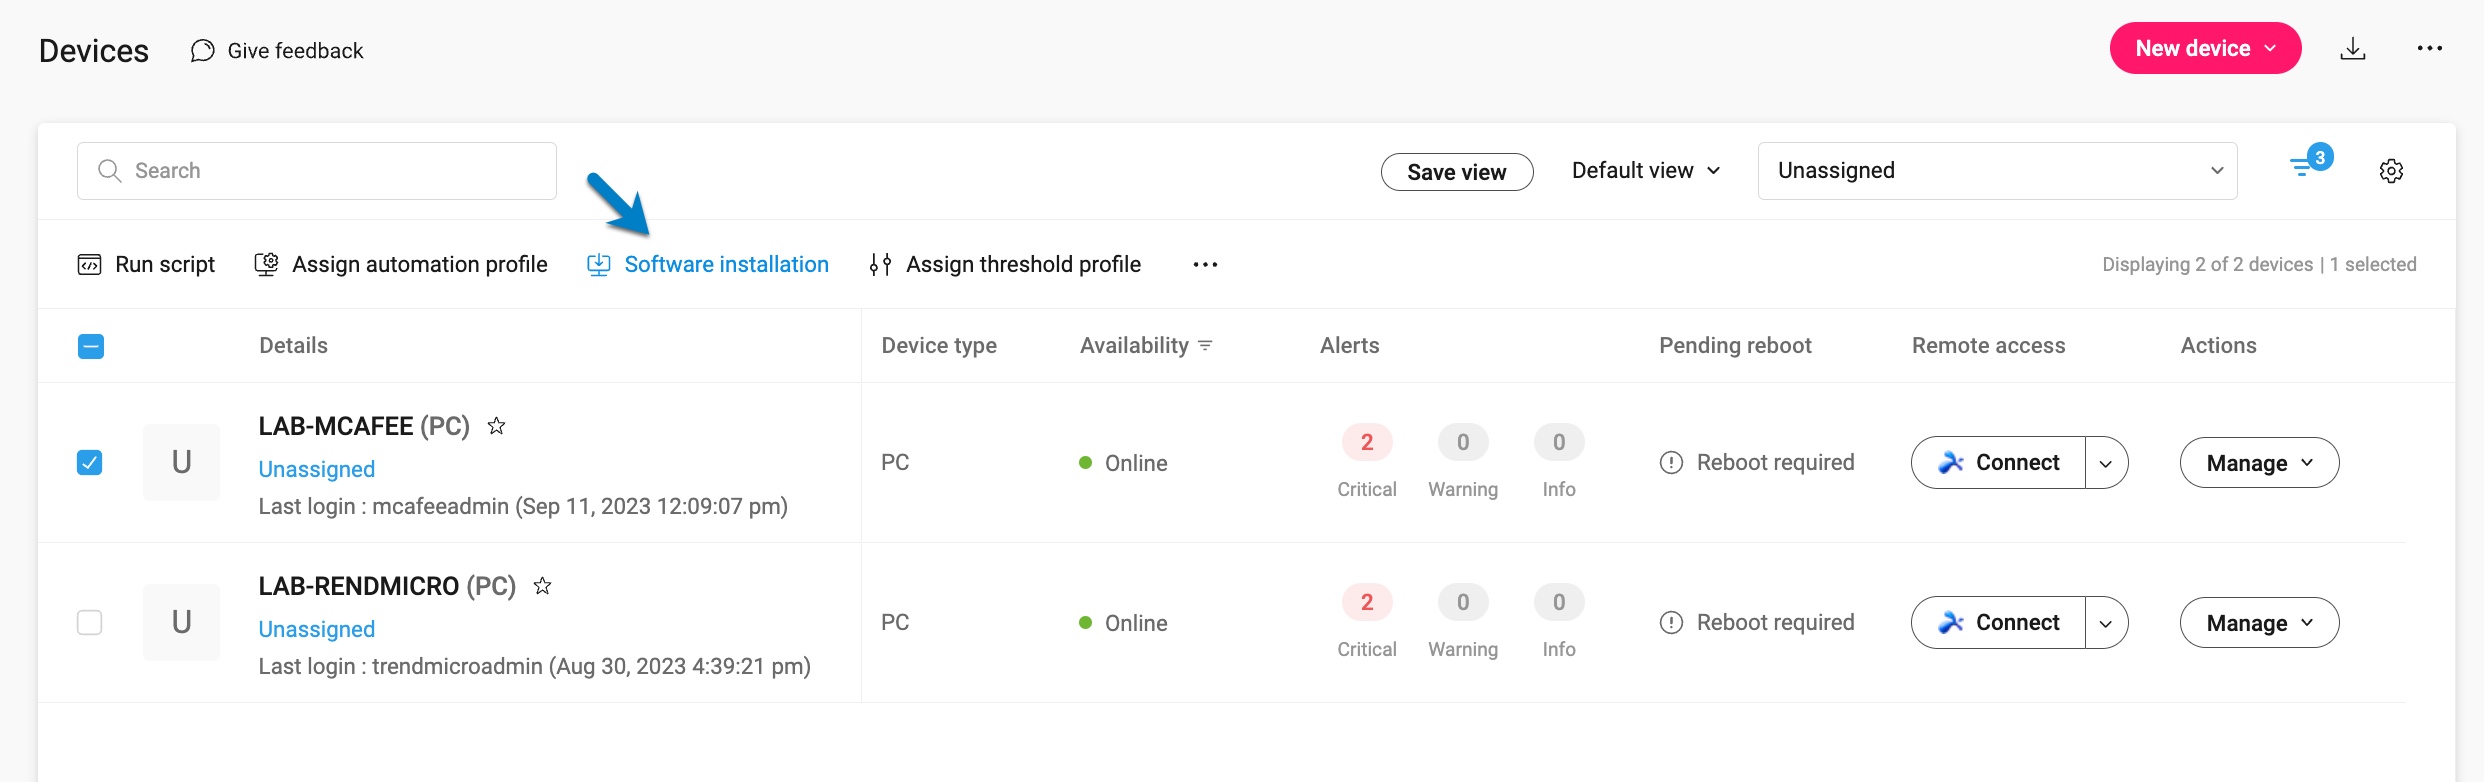Click the Availability column header
Screen dimensions: 2484x782
[x=1134, y=346]
